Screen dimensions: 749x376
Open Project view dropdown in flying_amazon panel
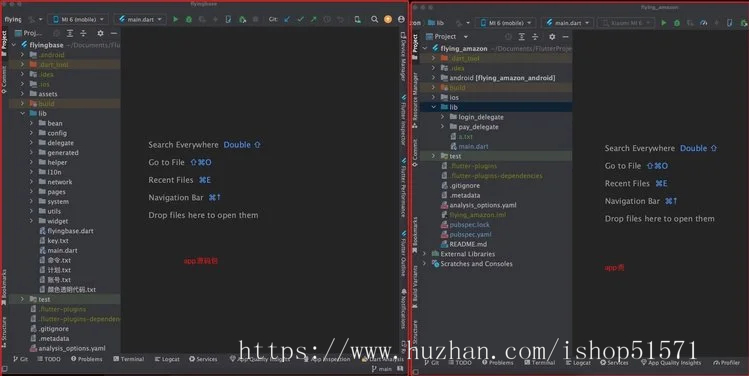(447, 36)
